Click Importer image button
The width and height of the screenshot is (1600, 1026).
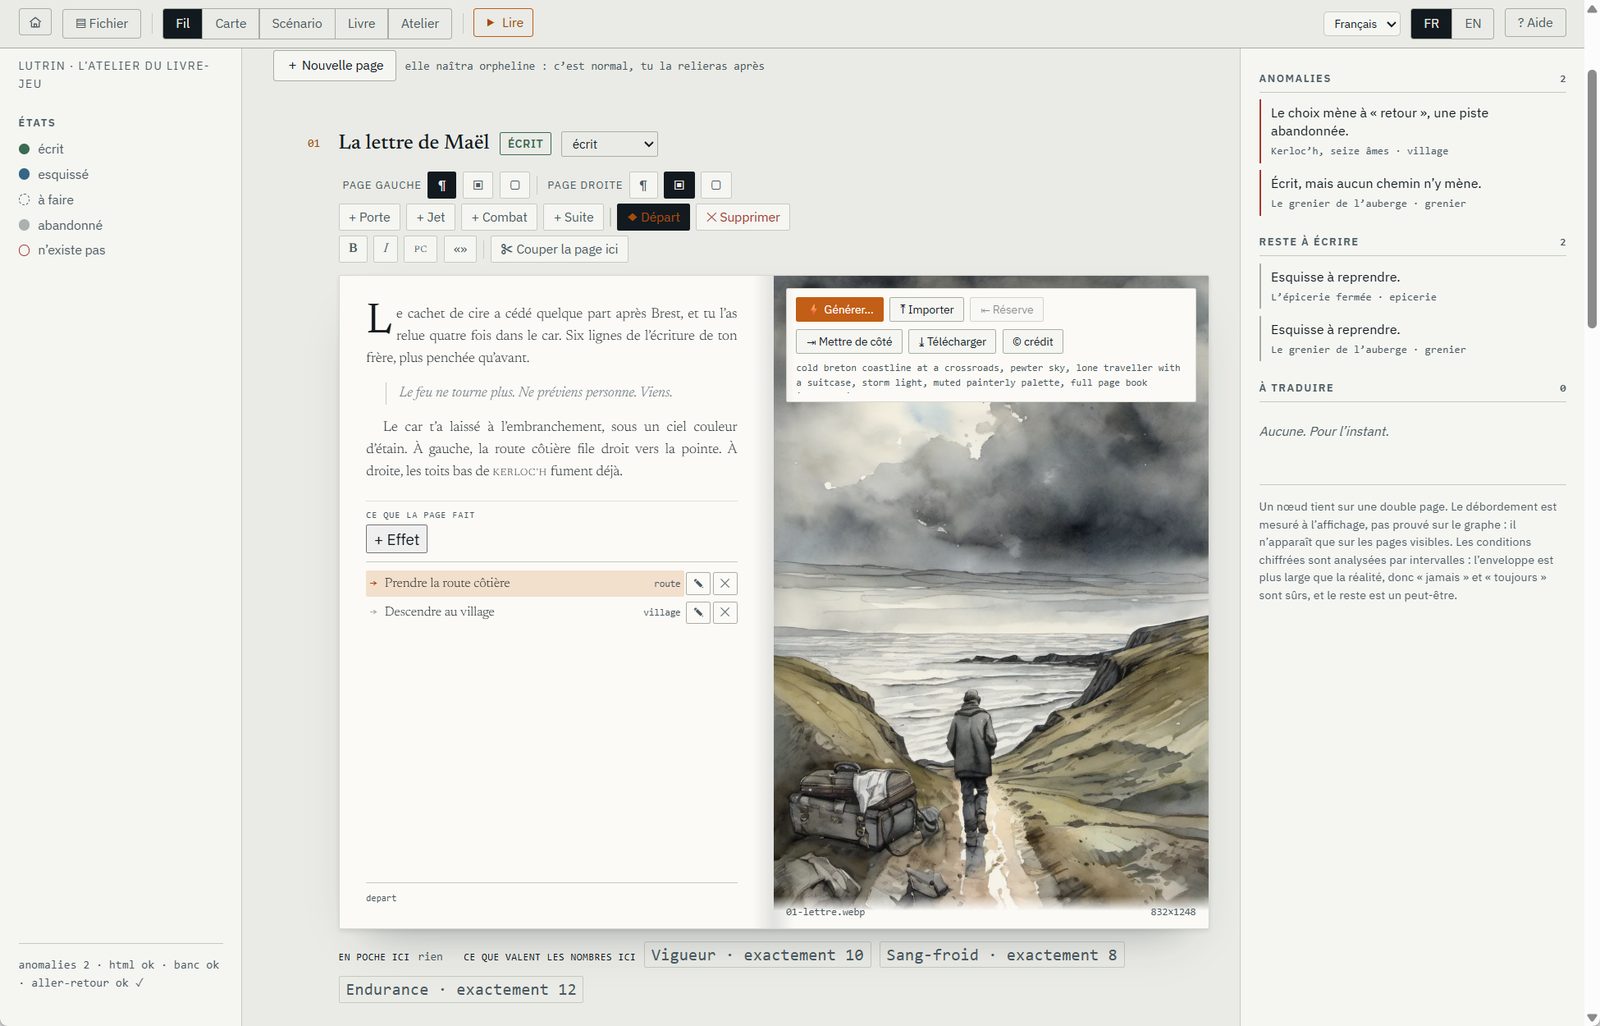(927, 310)
